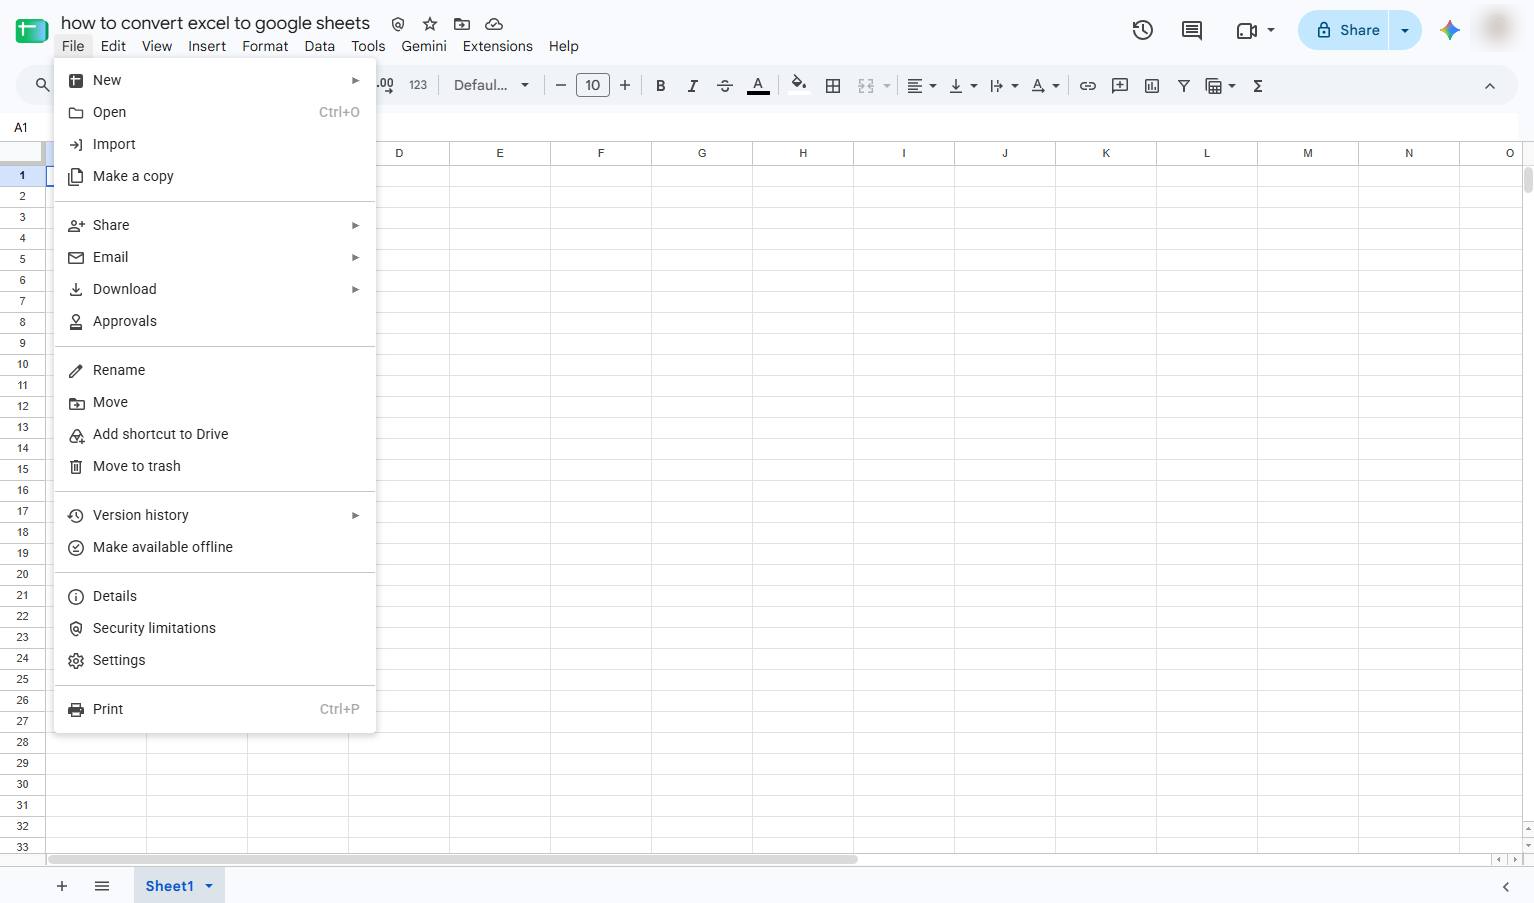Create a filter with funnel icon
The image size is (1534, 903).
(1184, 86)
